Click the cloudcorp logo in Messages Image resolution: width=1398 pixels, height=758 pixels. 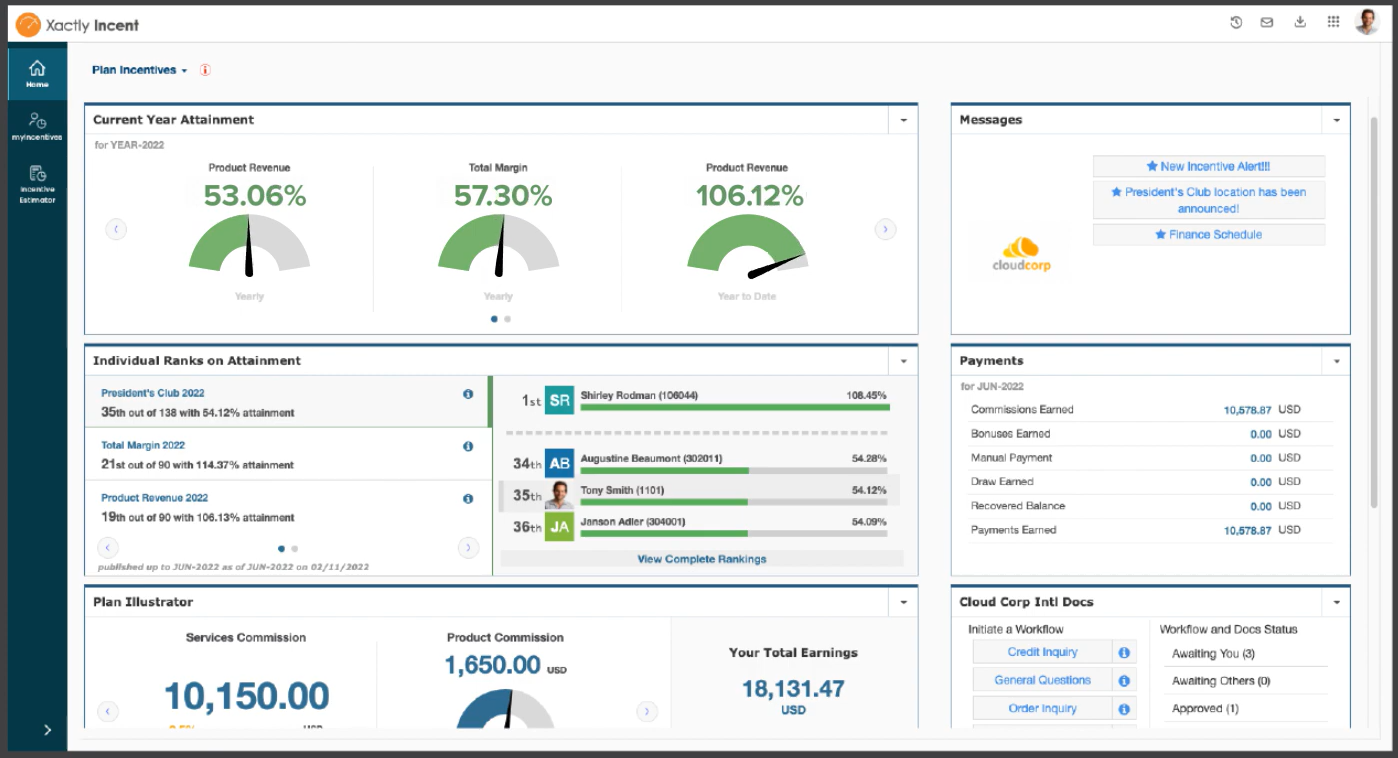click(x=1021, y=254)
